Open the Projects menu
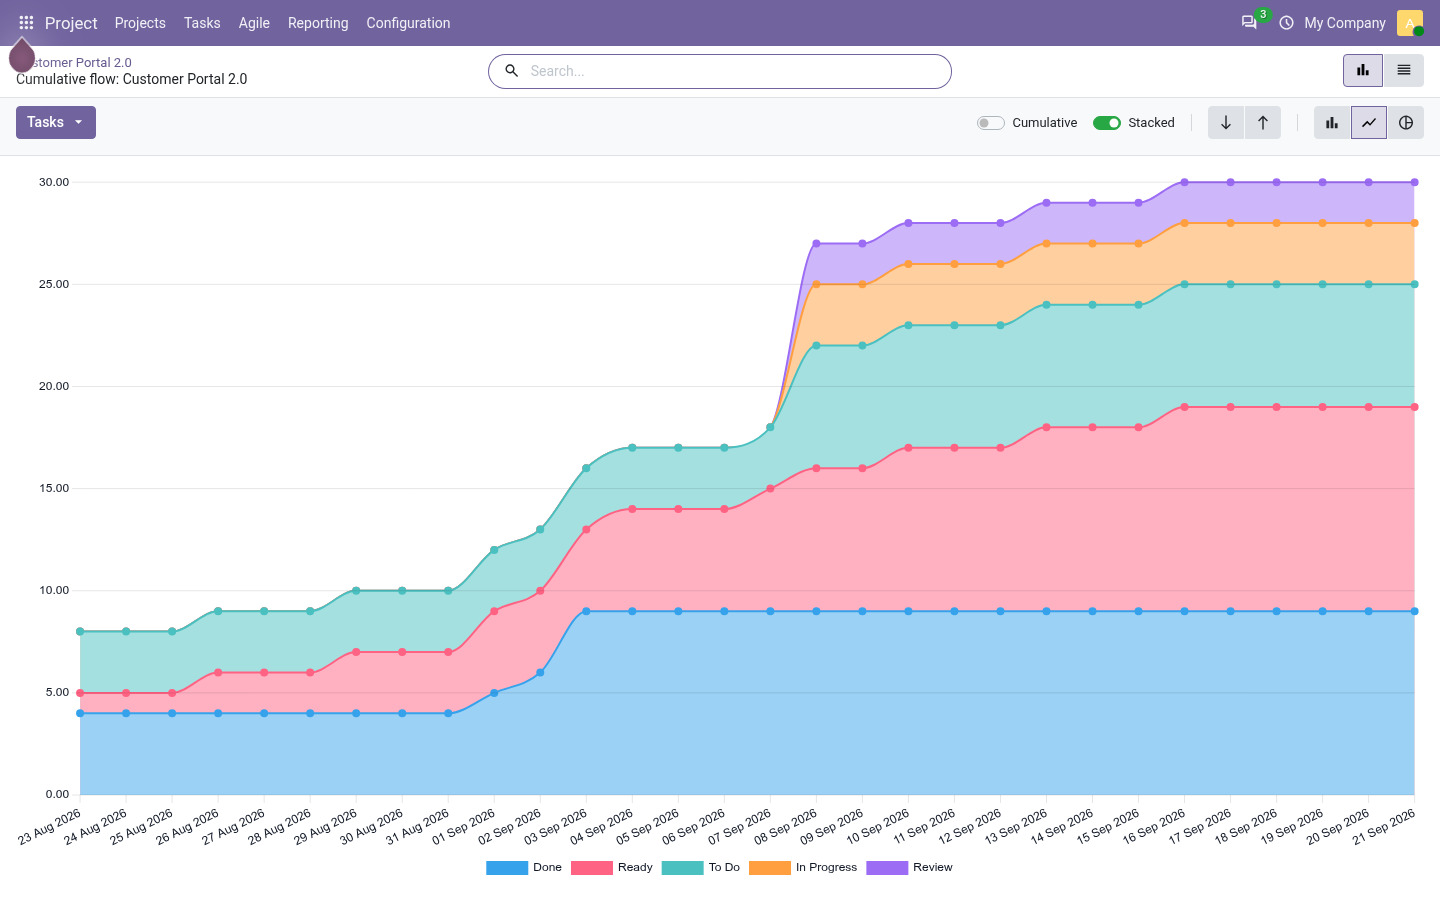The height and width of the screenshot is (900, 1440). tap(140, 23)
